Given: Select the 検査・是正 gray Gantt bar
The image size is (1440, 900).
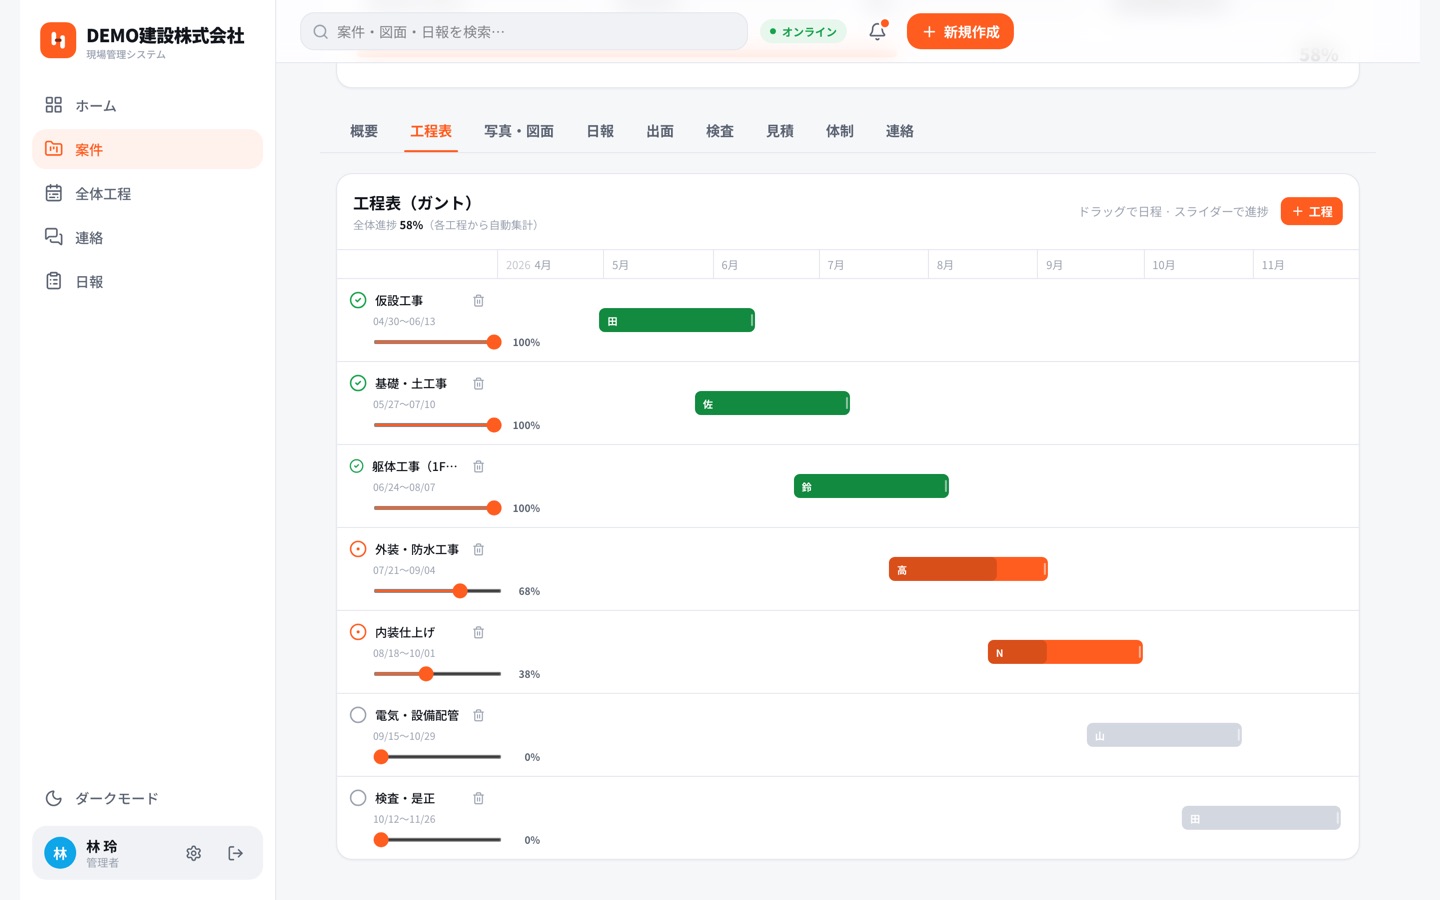Looking at the screenshot, I should pyautogui.click(x=1261, y=818).
